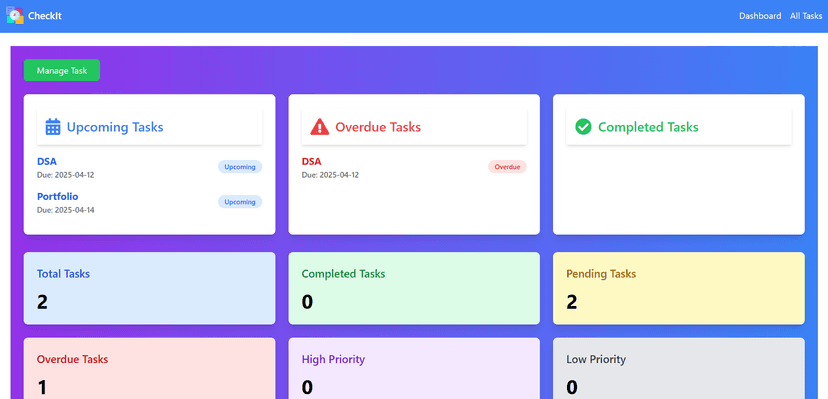This screenshot has height=399, width=828.
Task: Open the Dashboard nav link
Action: (x=760, y=16)
